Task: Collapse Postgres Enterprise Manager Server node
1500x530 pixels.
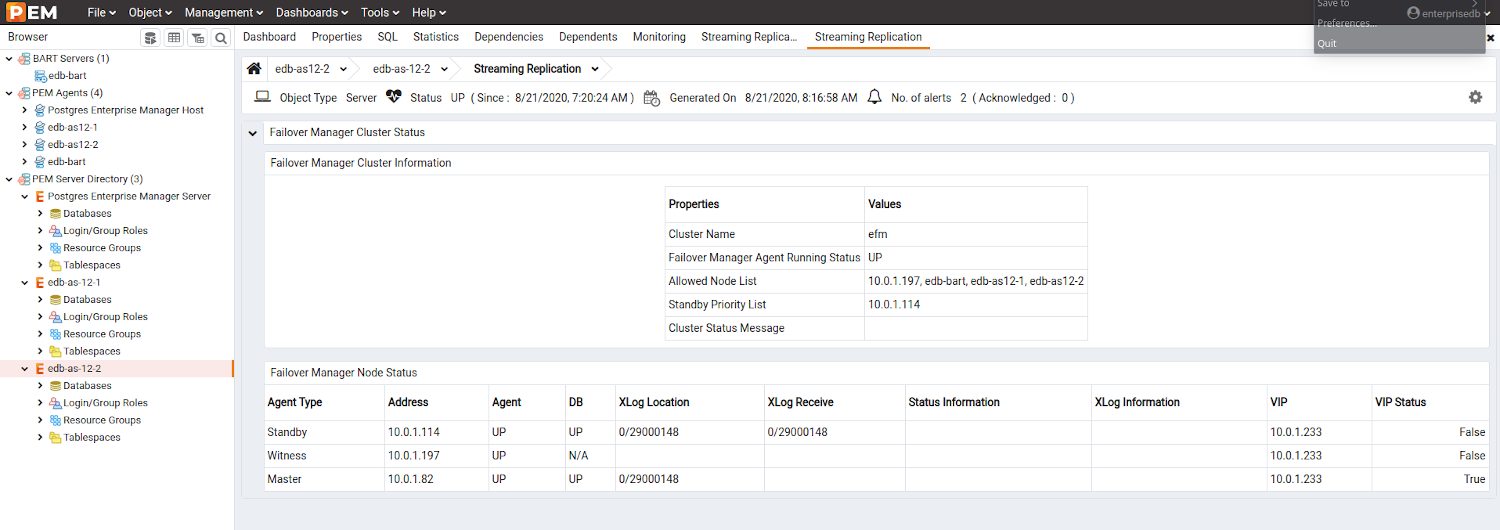Action: coord(24,196)
